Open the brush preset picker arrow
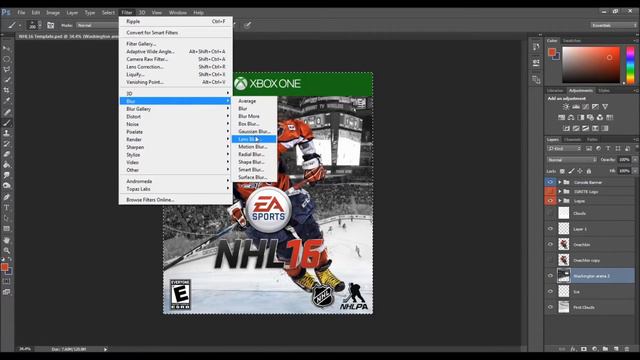The height and width of the screenshot is (360, 640). [x=40, y=25]
